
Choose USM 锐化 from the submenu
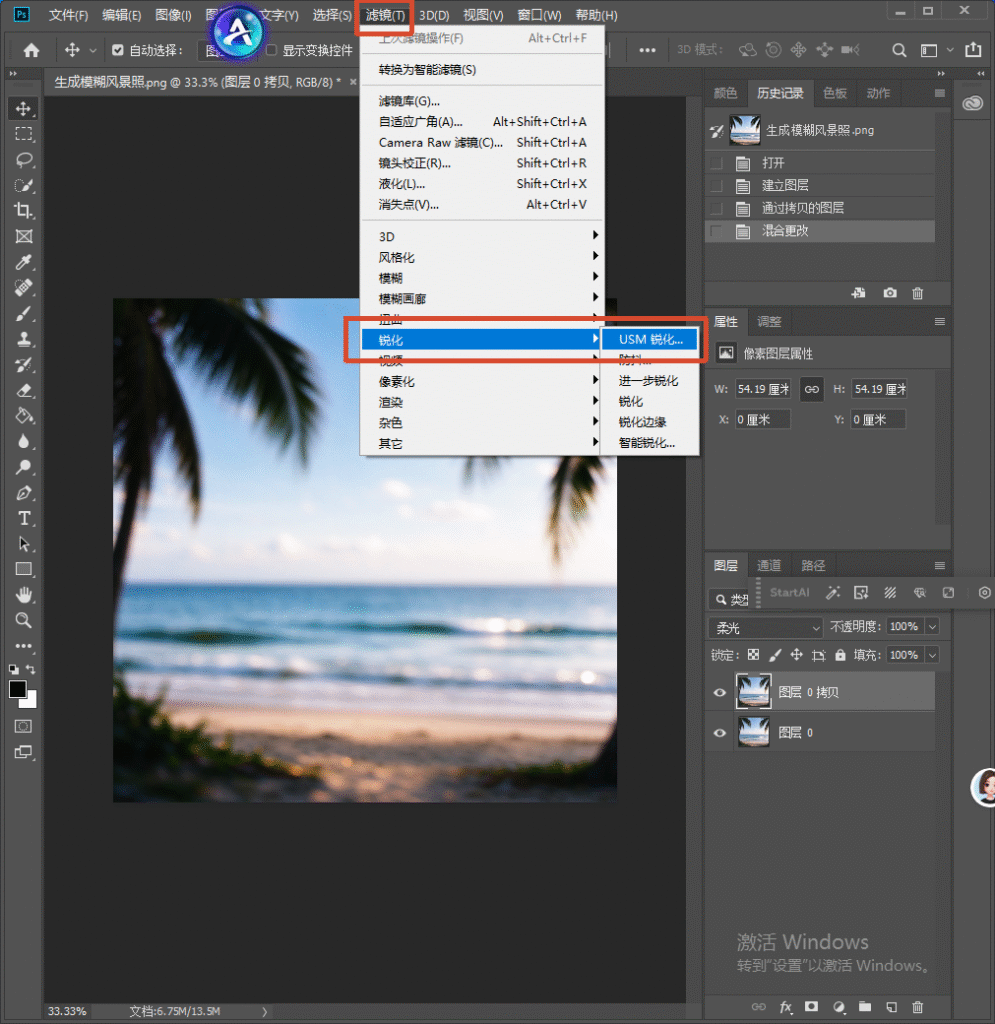650,340
